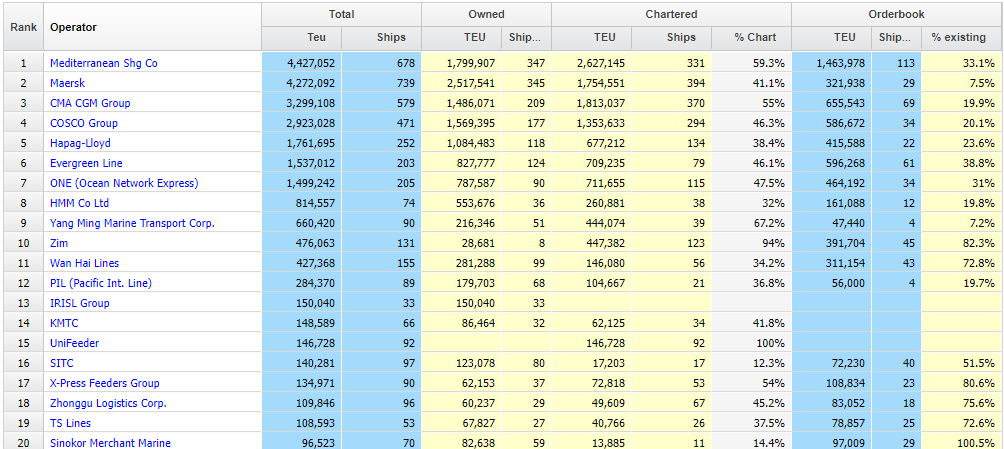1004x449 pixels.
Task: Select the COSCO Group link
Action: [84, 123]
